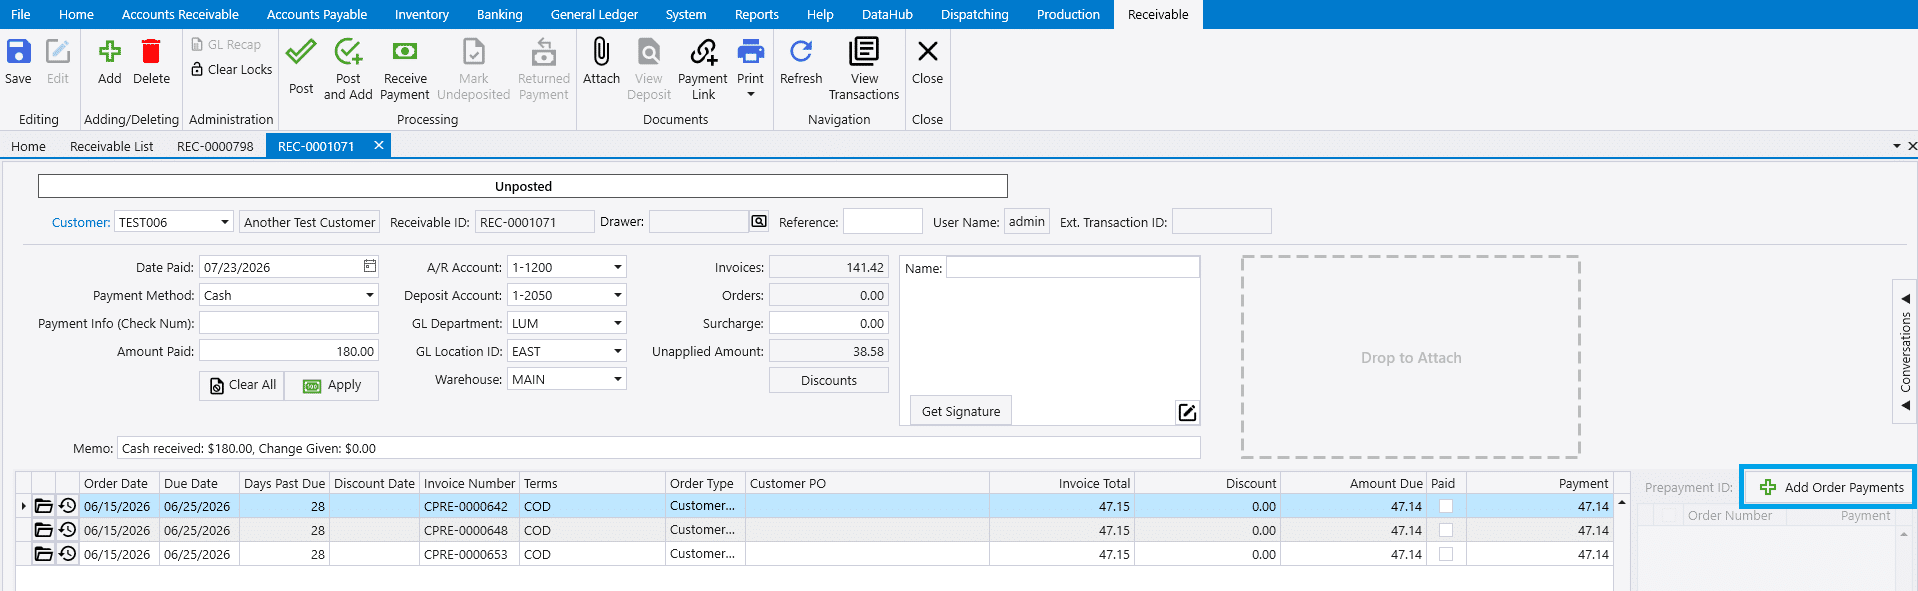Open GL Recap in Administration group

[x=226, y=45]
